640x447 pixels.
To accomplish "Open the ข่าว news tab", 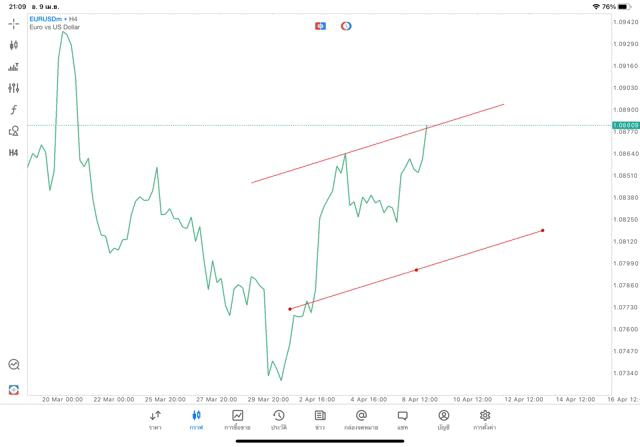I will pos(320,420).
